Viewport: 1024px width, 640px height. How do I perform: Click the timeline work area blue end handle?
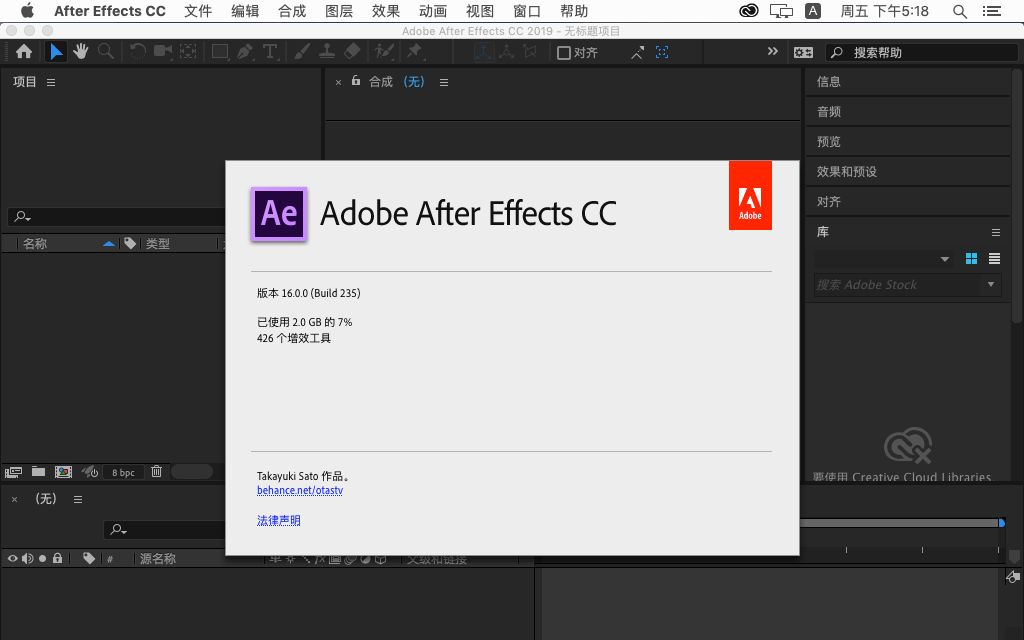(x=1002, y=522)
